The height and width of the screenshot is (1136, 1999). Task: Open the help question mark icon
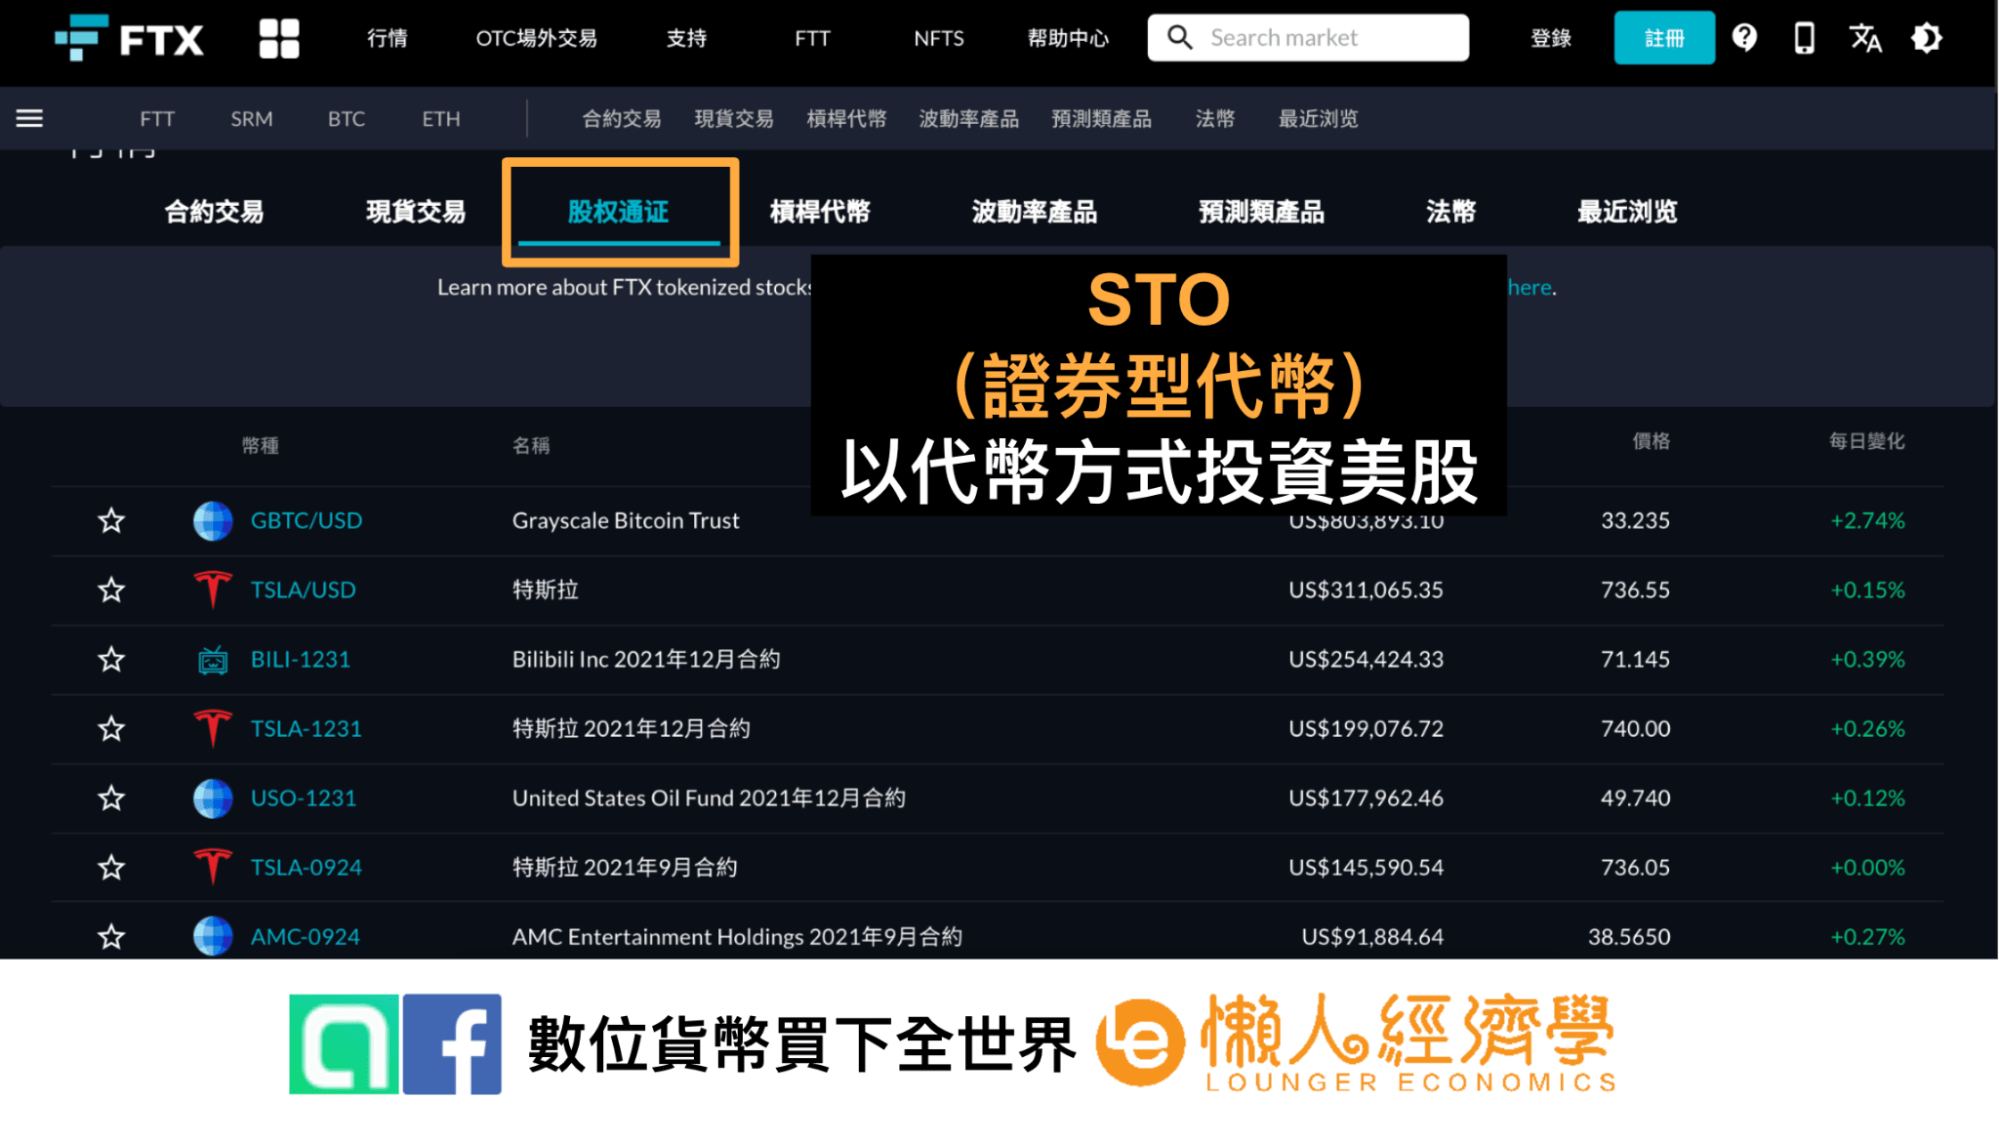(x=1744, y=38)
